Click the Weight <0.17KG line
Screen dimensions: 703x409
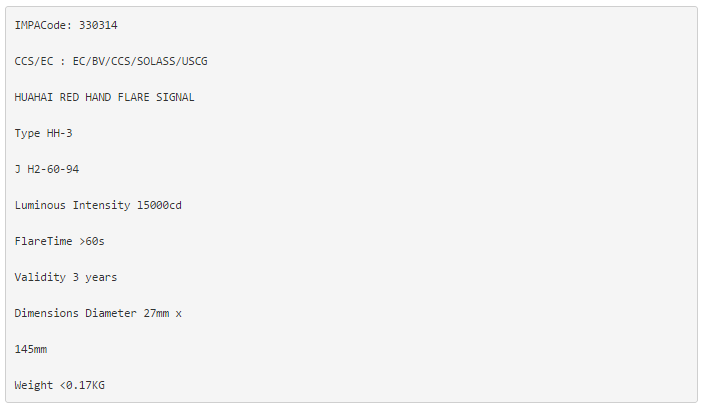[x=60, y=385]
